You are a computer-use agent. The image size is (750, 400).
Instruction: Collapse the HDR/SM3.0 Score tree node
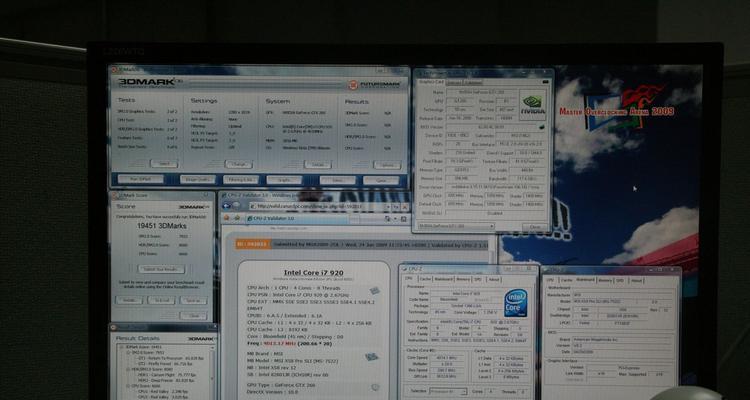click(x=129, y=369)
